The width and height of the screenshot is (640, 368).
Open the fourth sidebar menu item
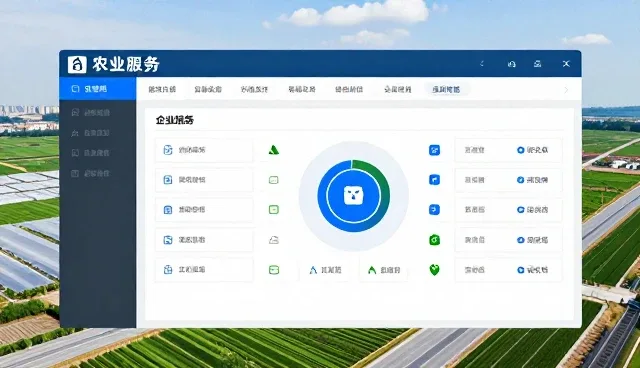click(98, 153)
